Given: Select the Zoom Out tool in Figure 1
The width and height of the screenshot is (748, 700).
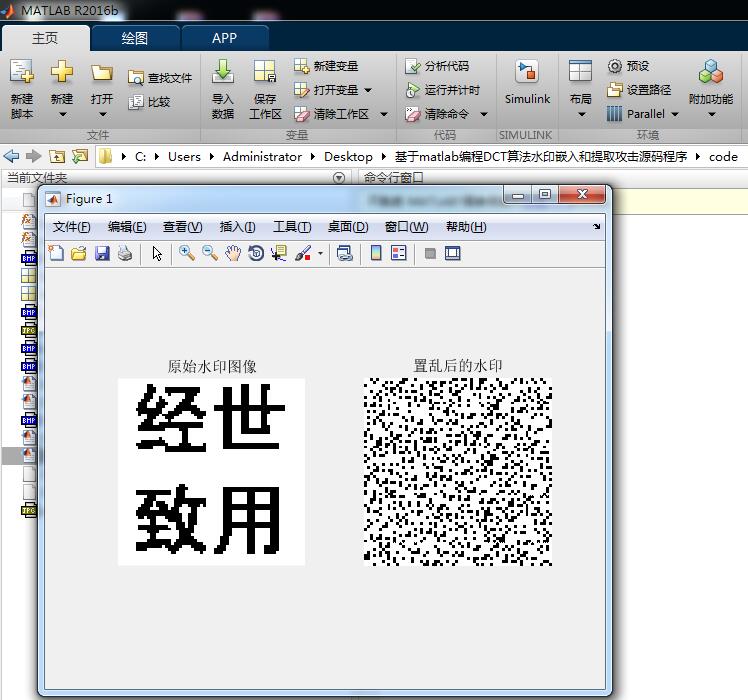Looking at the screenshot, I should tap(210, 253).
